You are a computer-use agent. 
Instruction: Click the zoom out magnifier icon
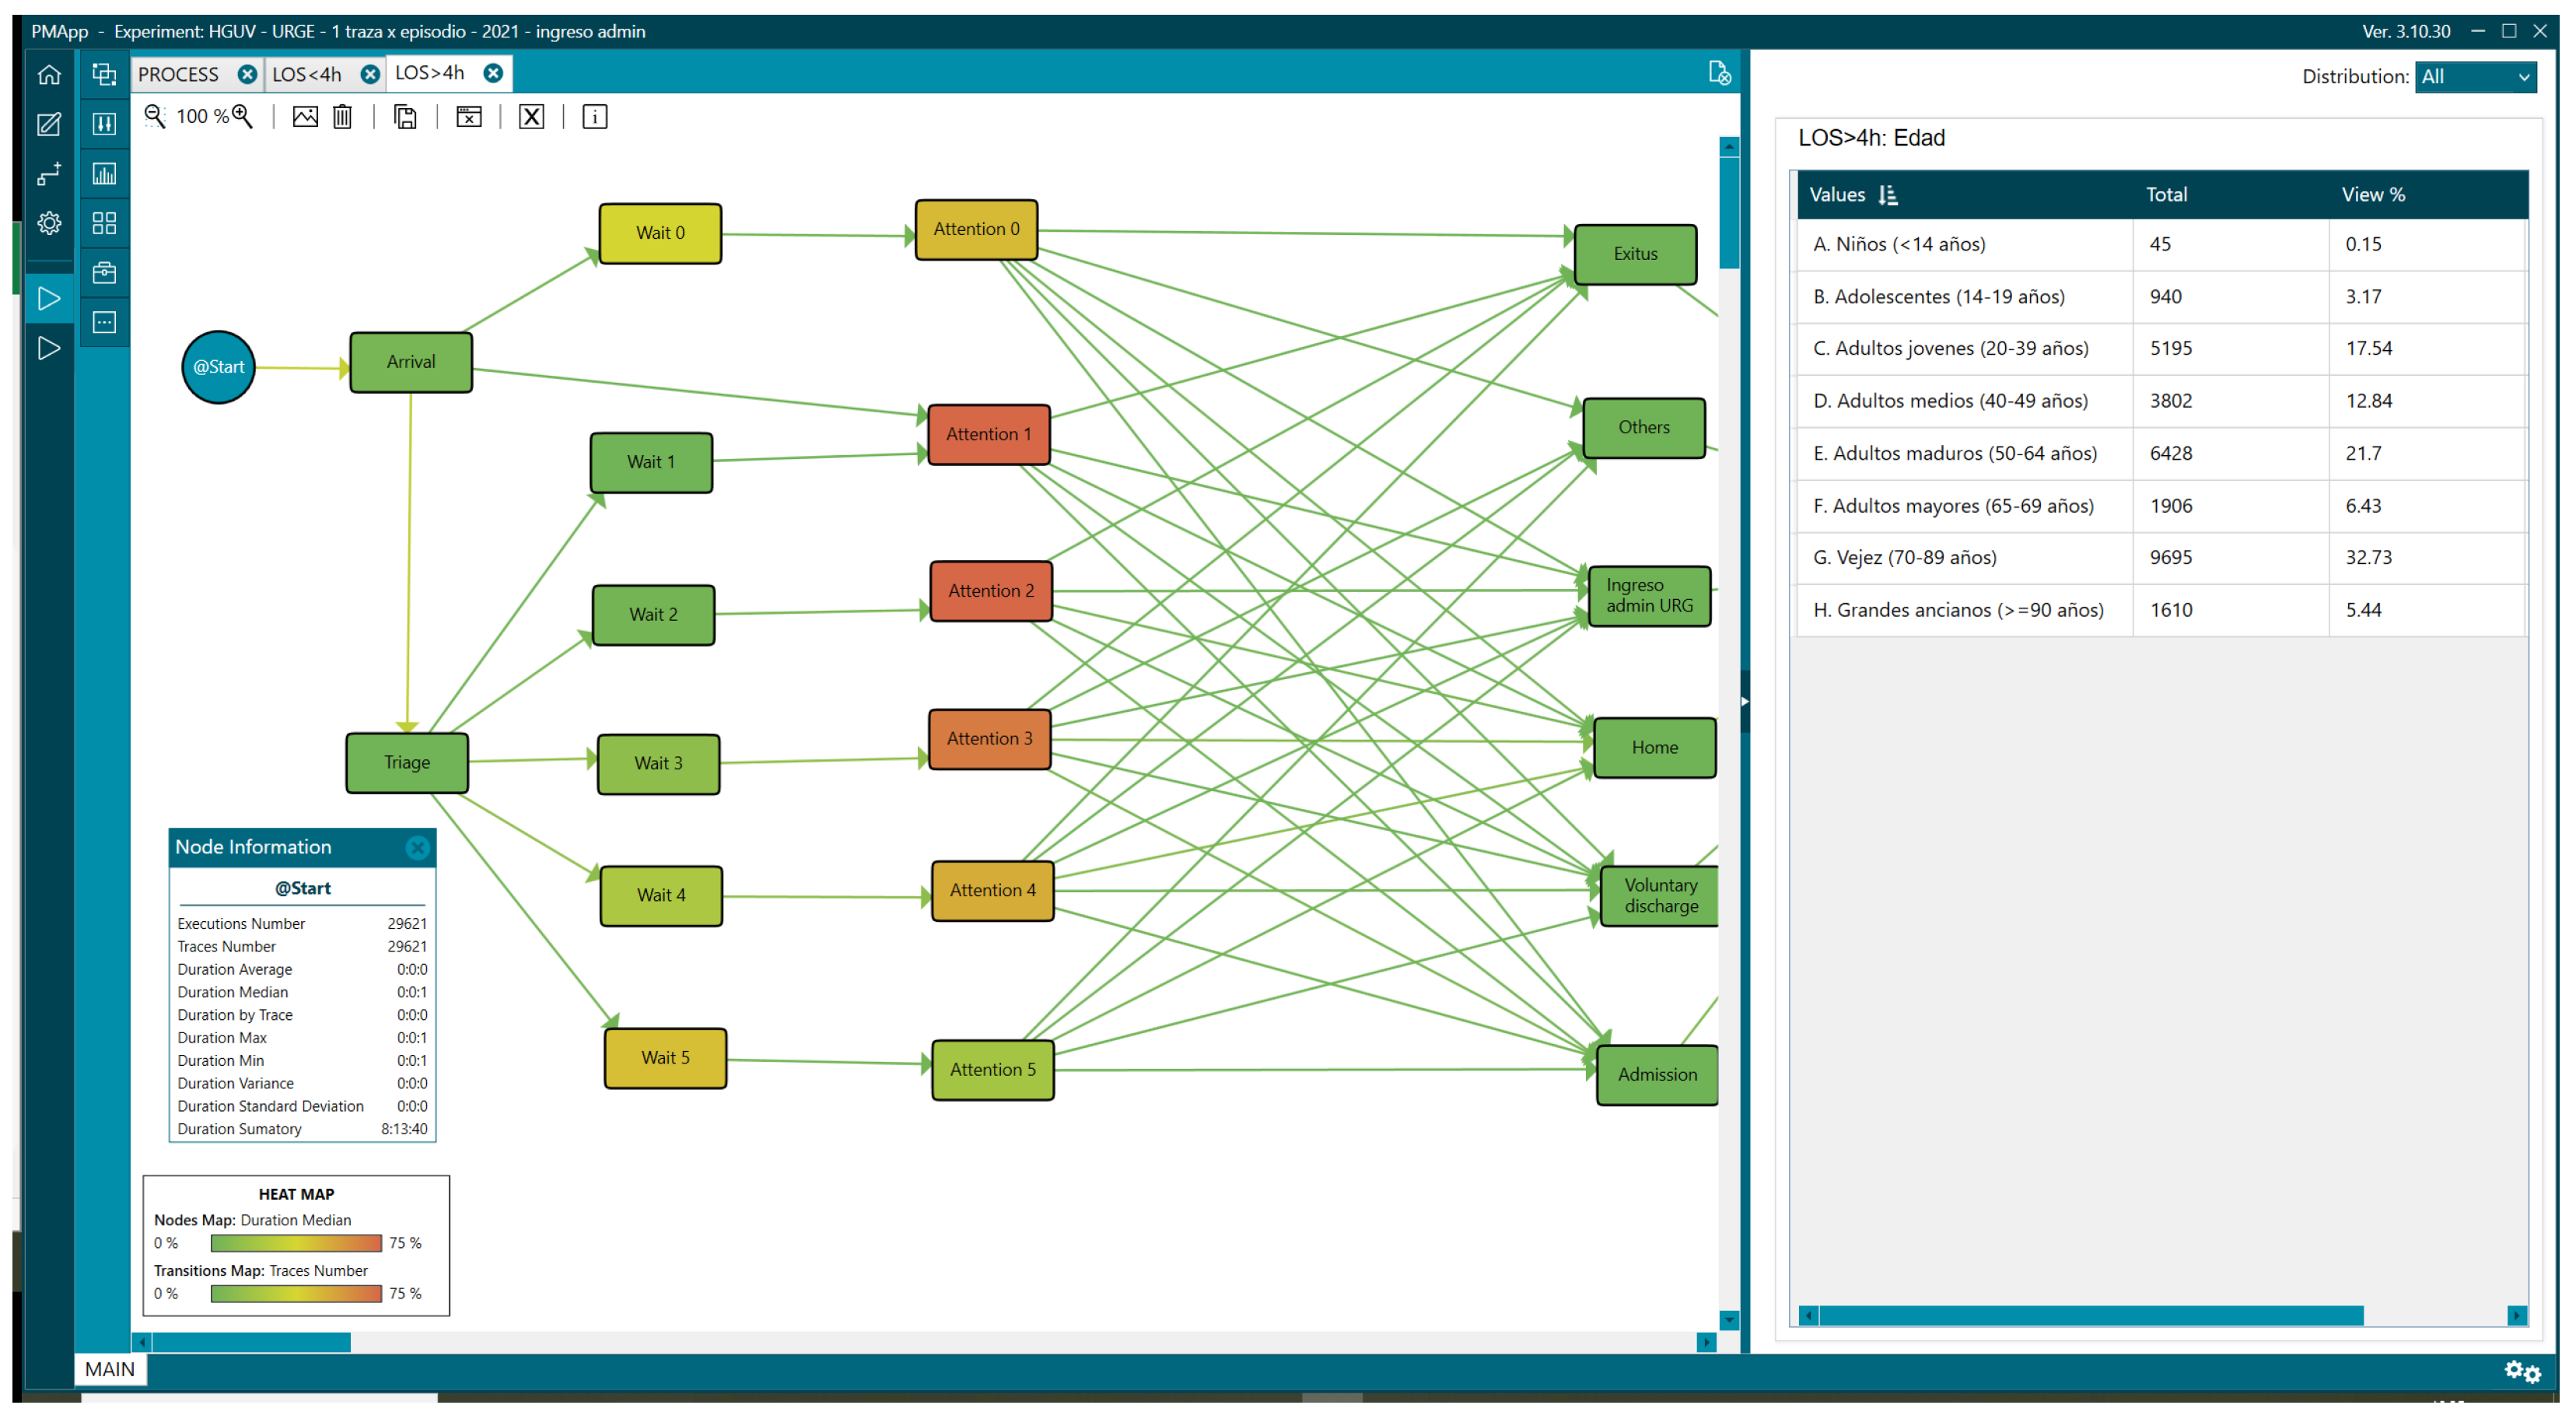(154, 116)
